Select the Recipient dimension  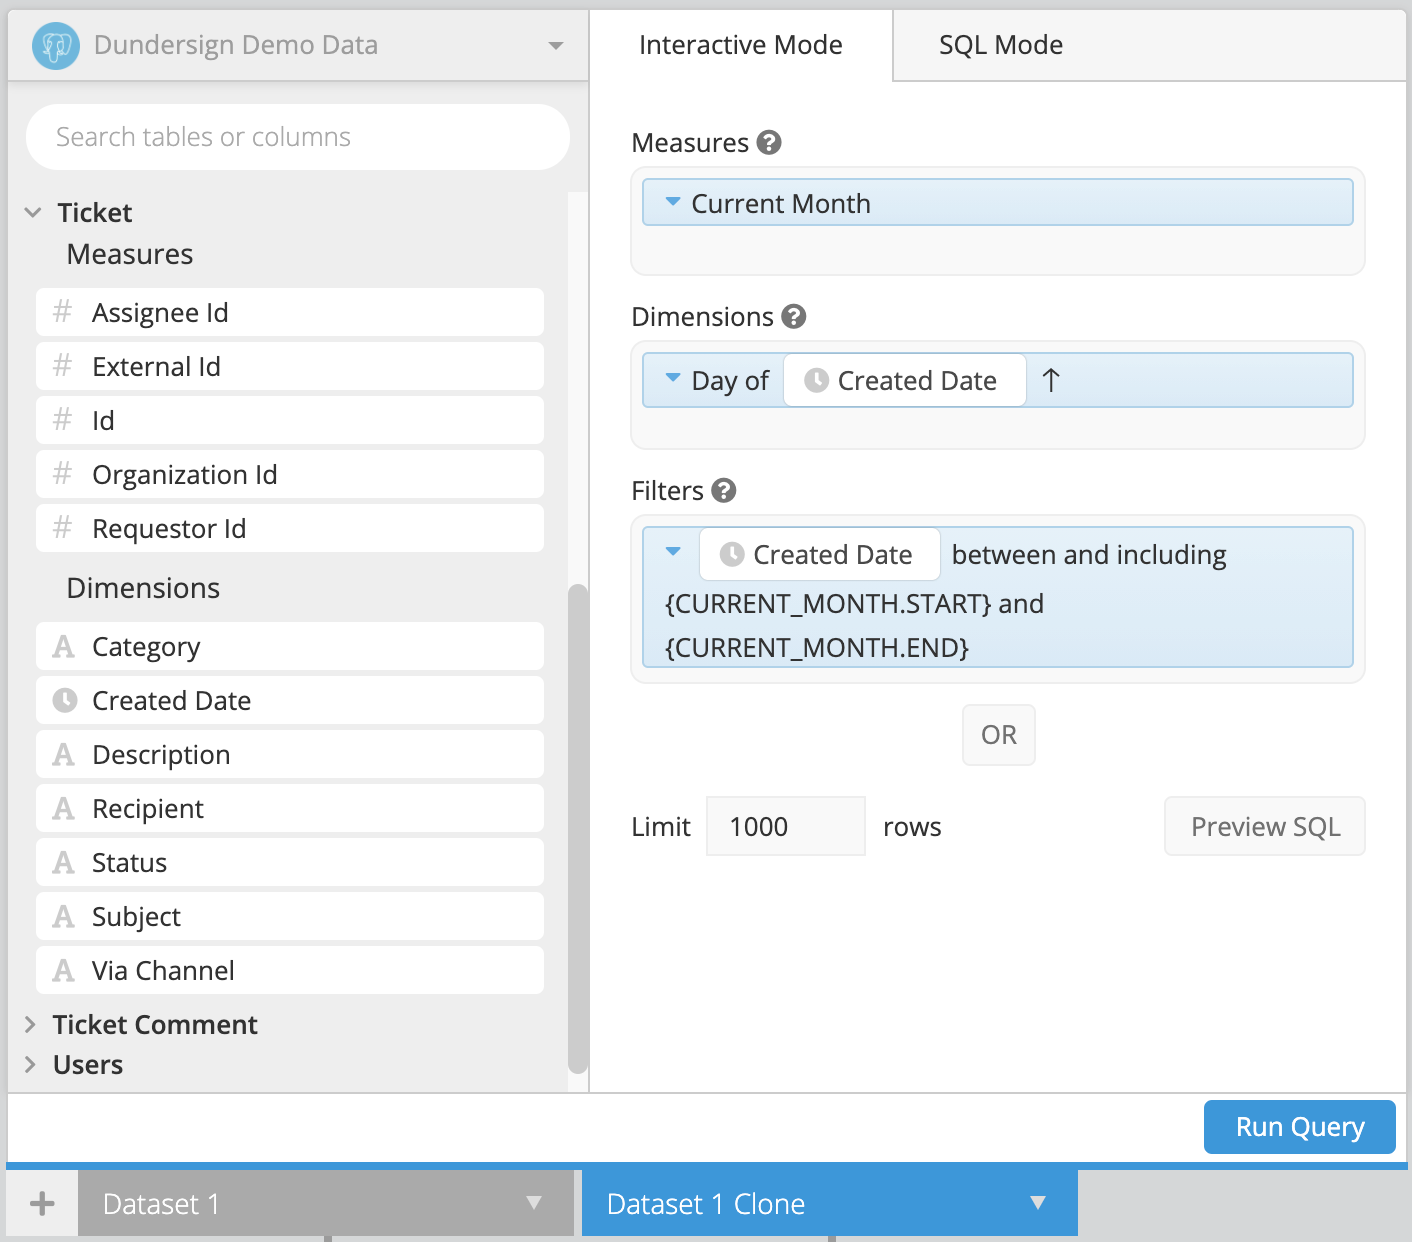pyautogui.click(x=290, y=808)
